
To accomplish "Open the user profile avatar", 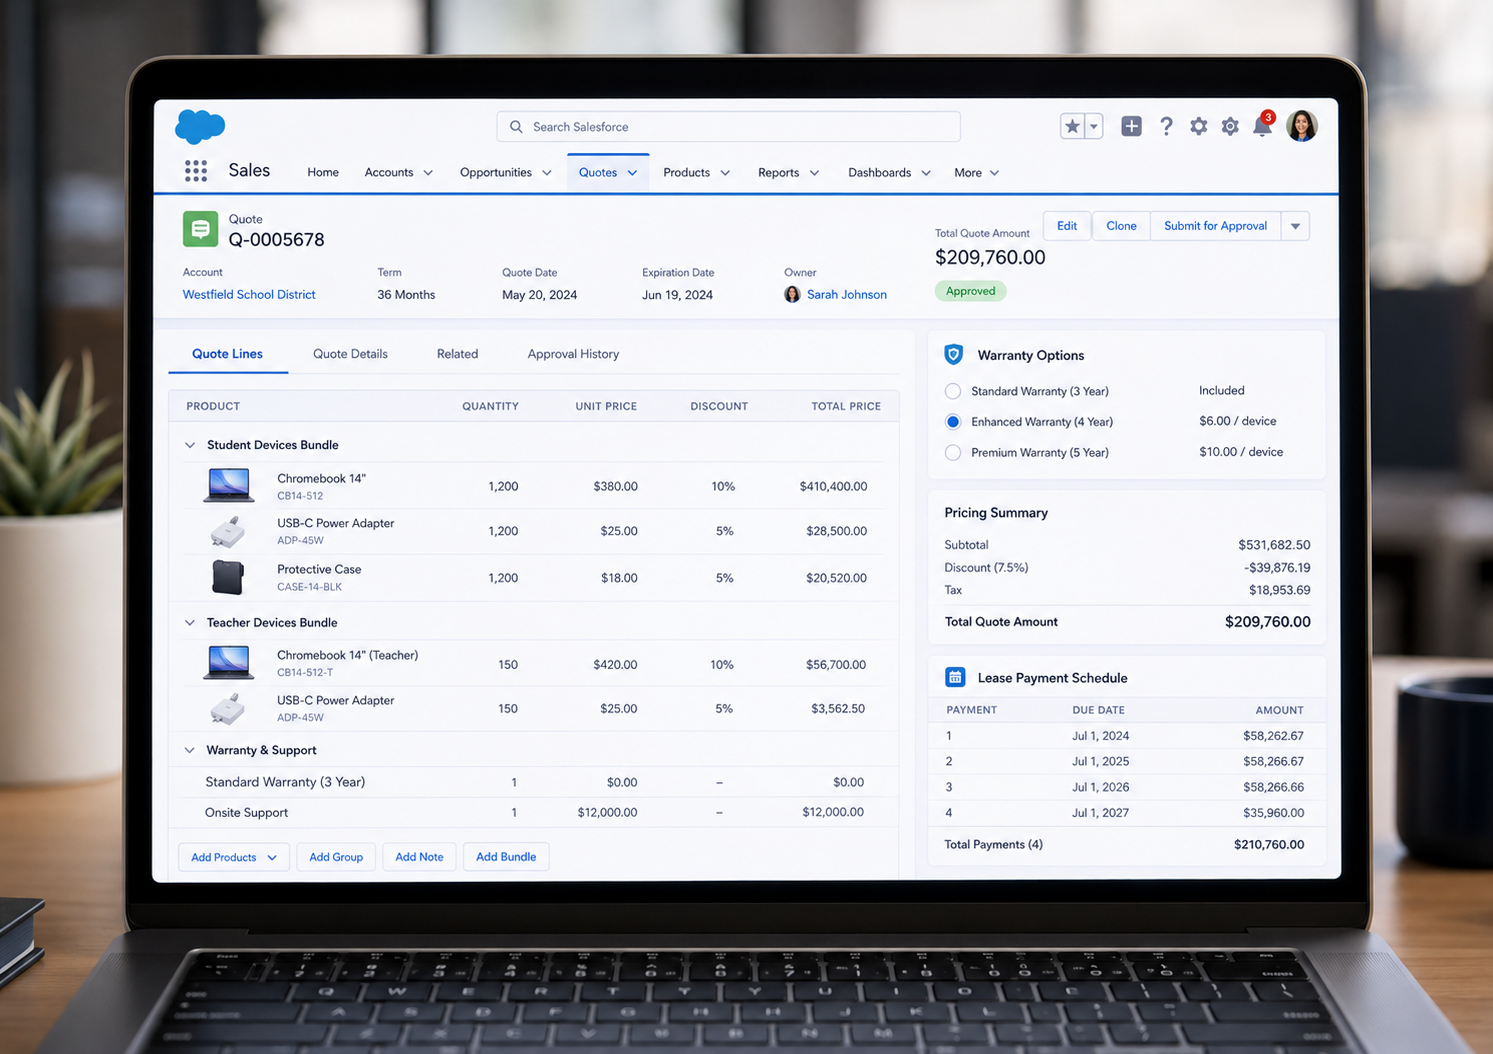I will pyautogui.click(x=1301, y=126).
